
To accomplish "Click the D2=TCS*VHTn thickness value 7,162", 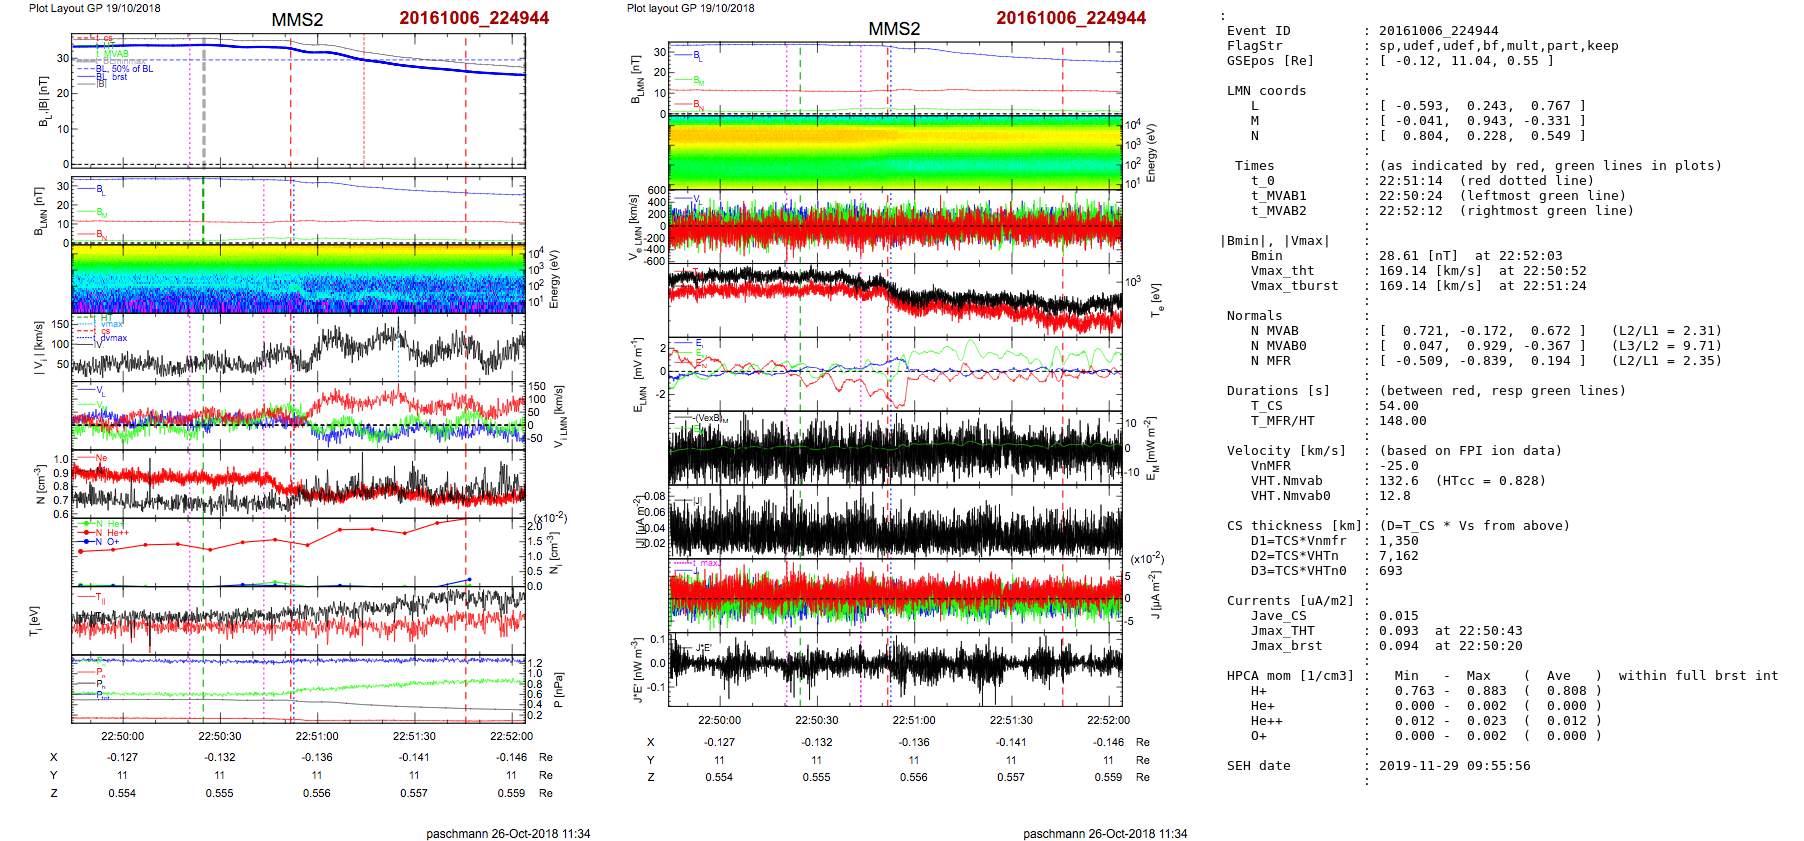I will click(x=1398, y=556).
